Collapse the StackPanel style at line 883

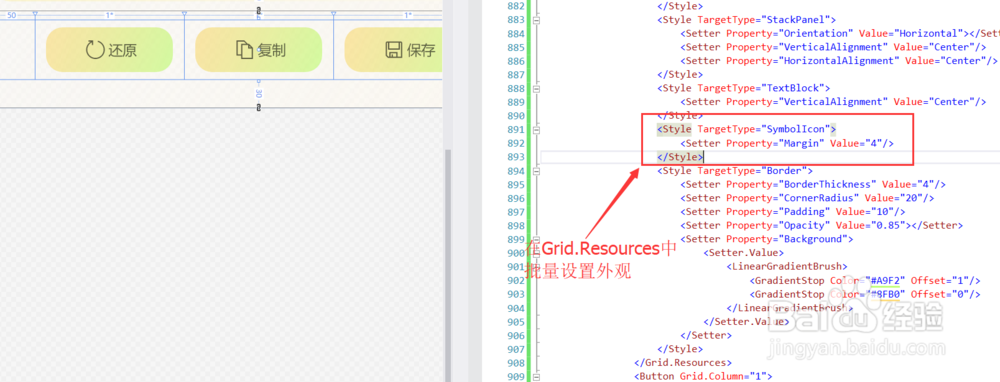(x=535, y=20)
